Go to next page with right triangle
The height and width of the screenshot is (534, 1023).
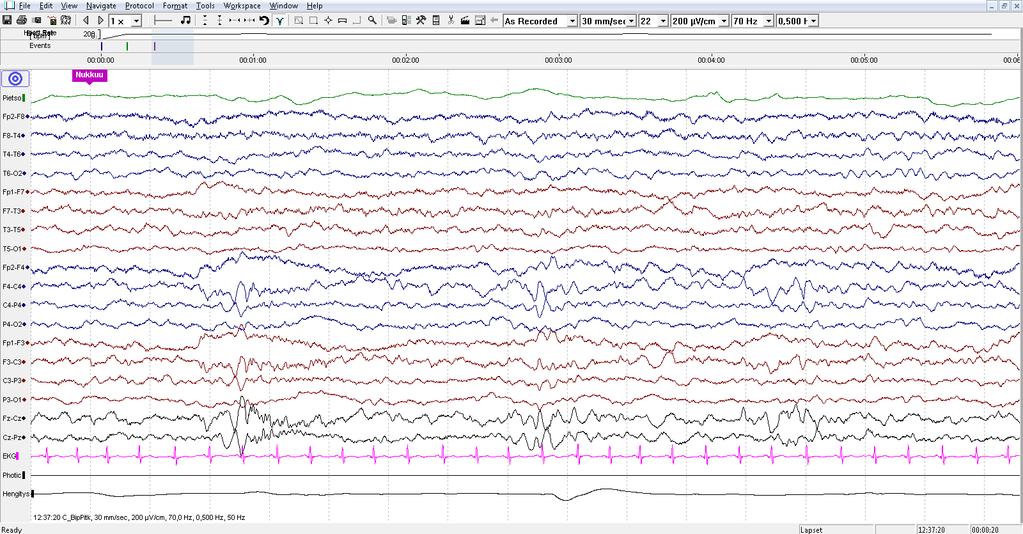click(100, 20)
